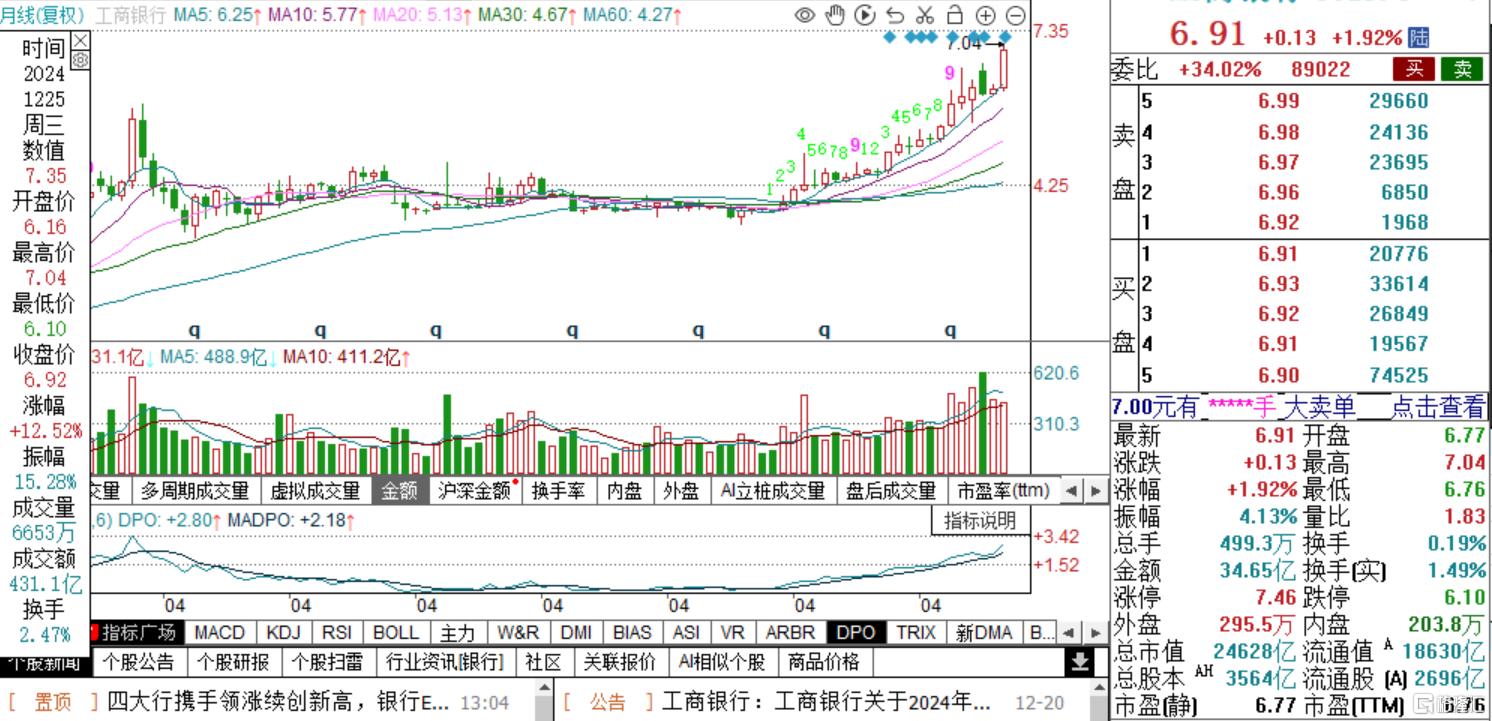Open data panel settings gear
1492x721 pixels.
(x=81, y=60)
